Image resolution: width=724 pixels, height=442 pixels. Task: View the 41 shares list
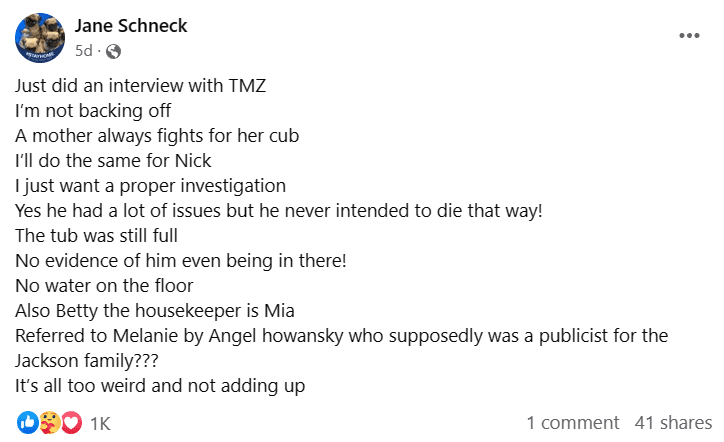tap(673, 423)
